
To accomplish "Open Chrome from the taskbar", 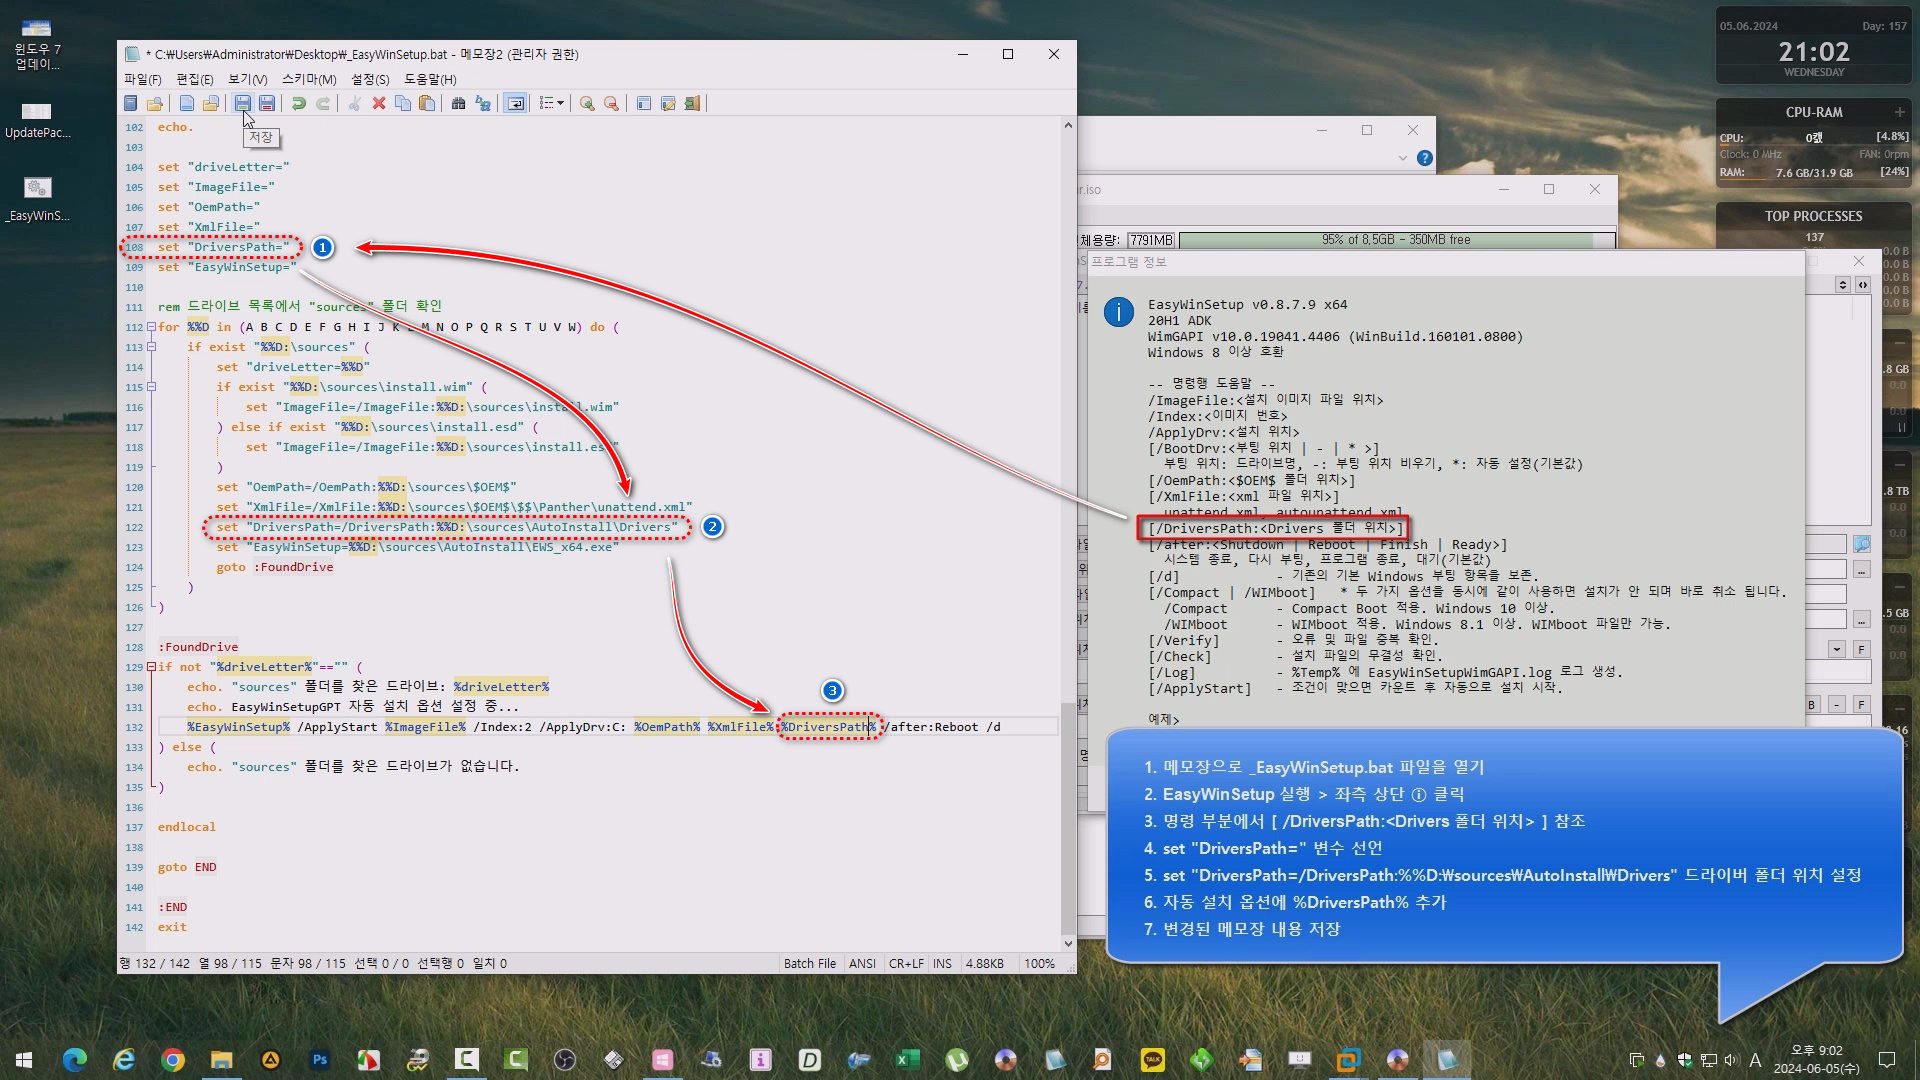I will point(173,1059).
